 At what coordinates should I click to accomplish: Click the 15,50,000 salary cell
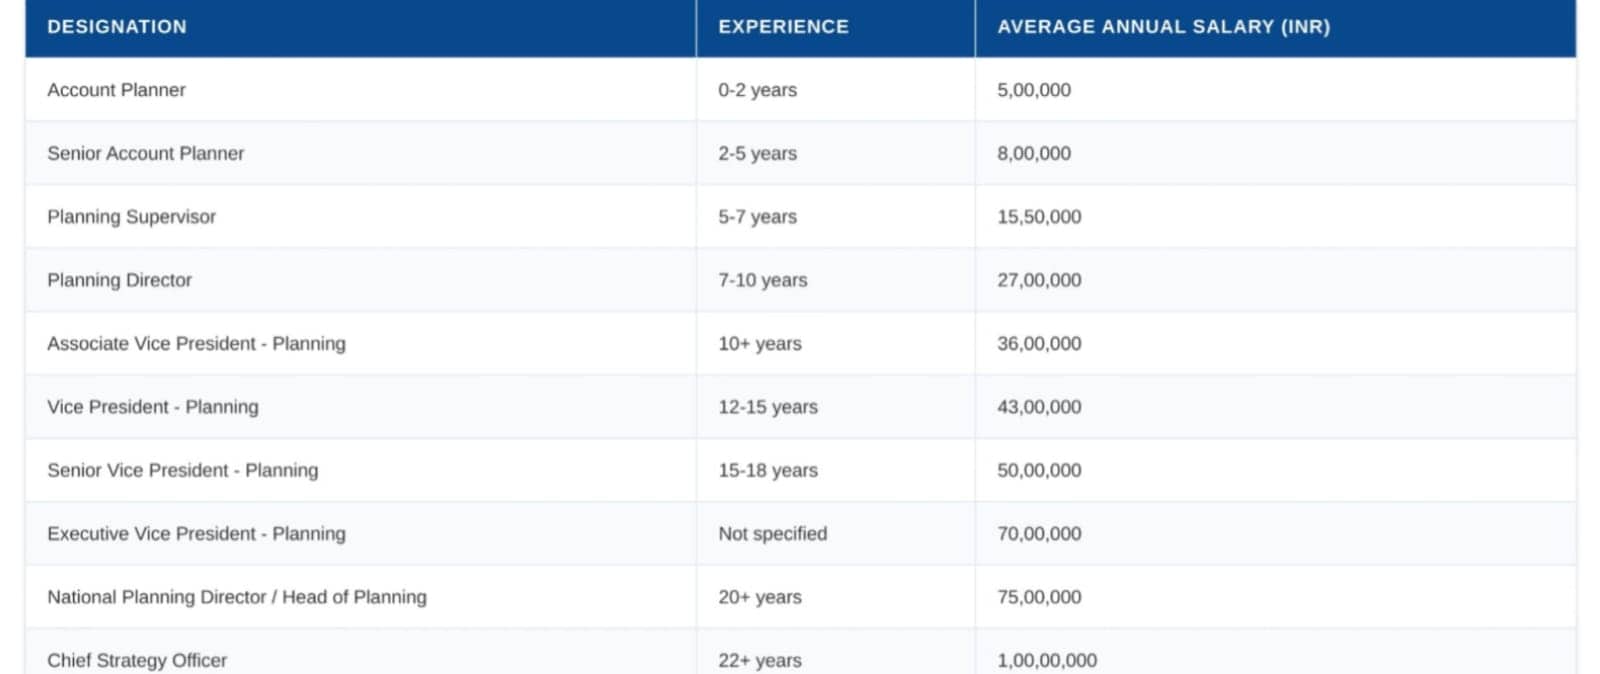coord(1038,217)
